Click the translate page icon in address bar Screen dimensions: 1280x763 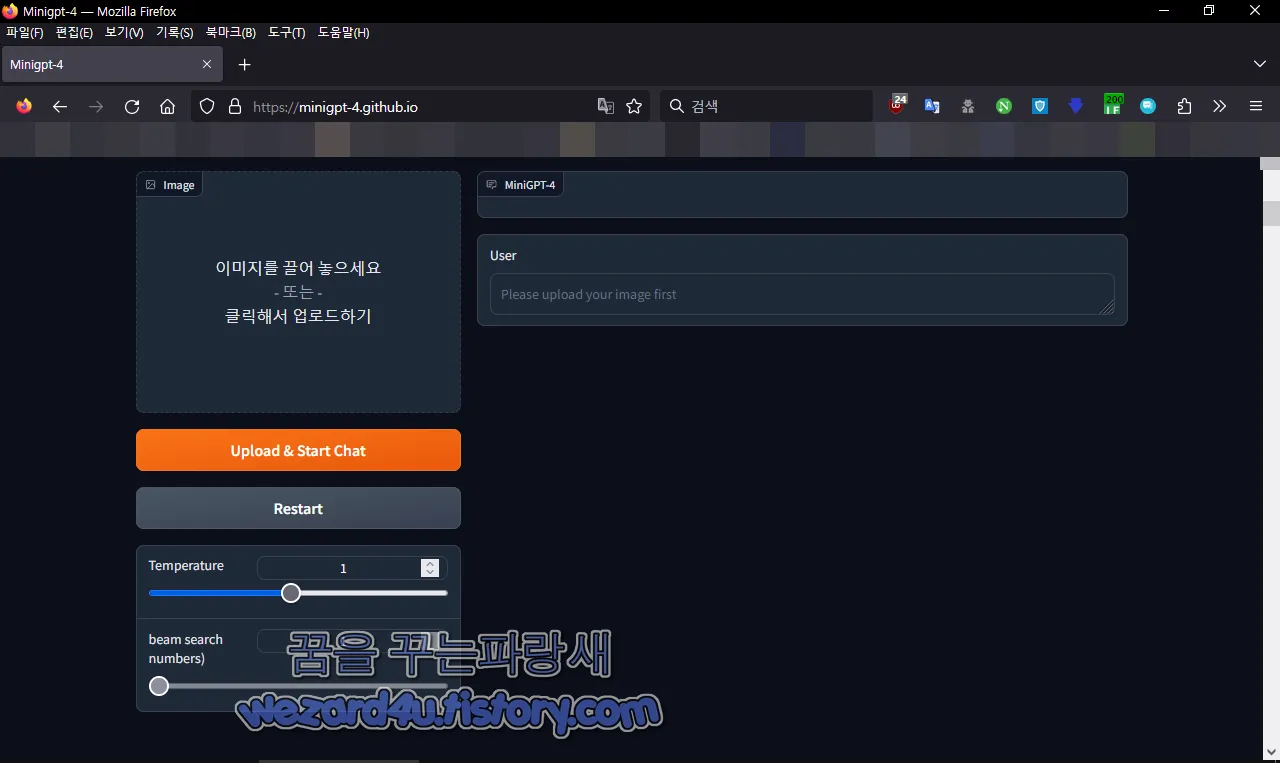pyautogui.click(x=606, y=106)
